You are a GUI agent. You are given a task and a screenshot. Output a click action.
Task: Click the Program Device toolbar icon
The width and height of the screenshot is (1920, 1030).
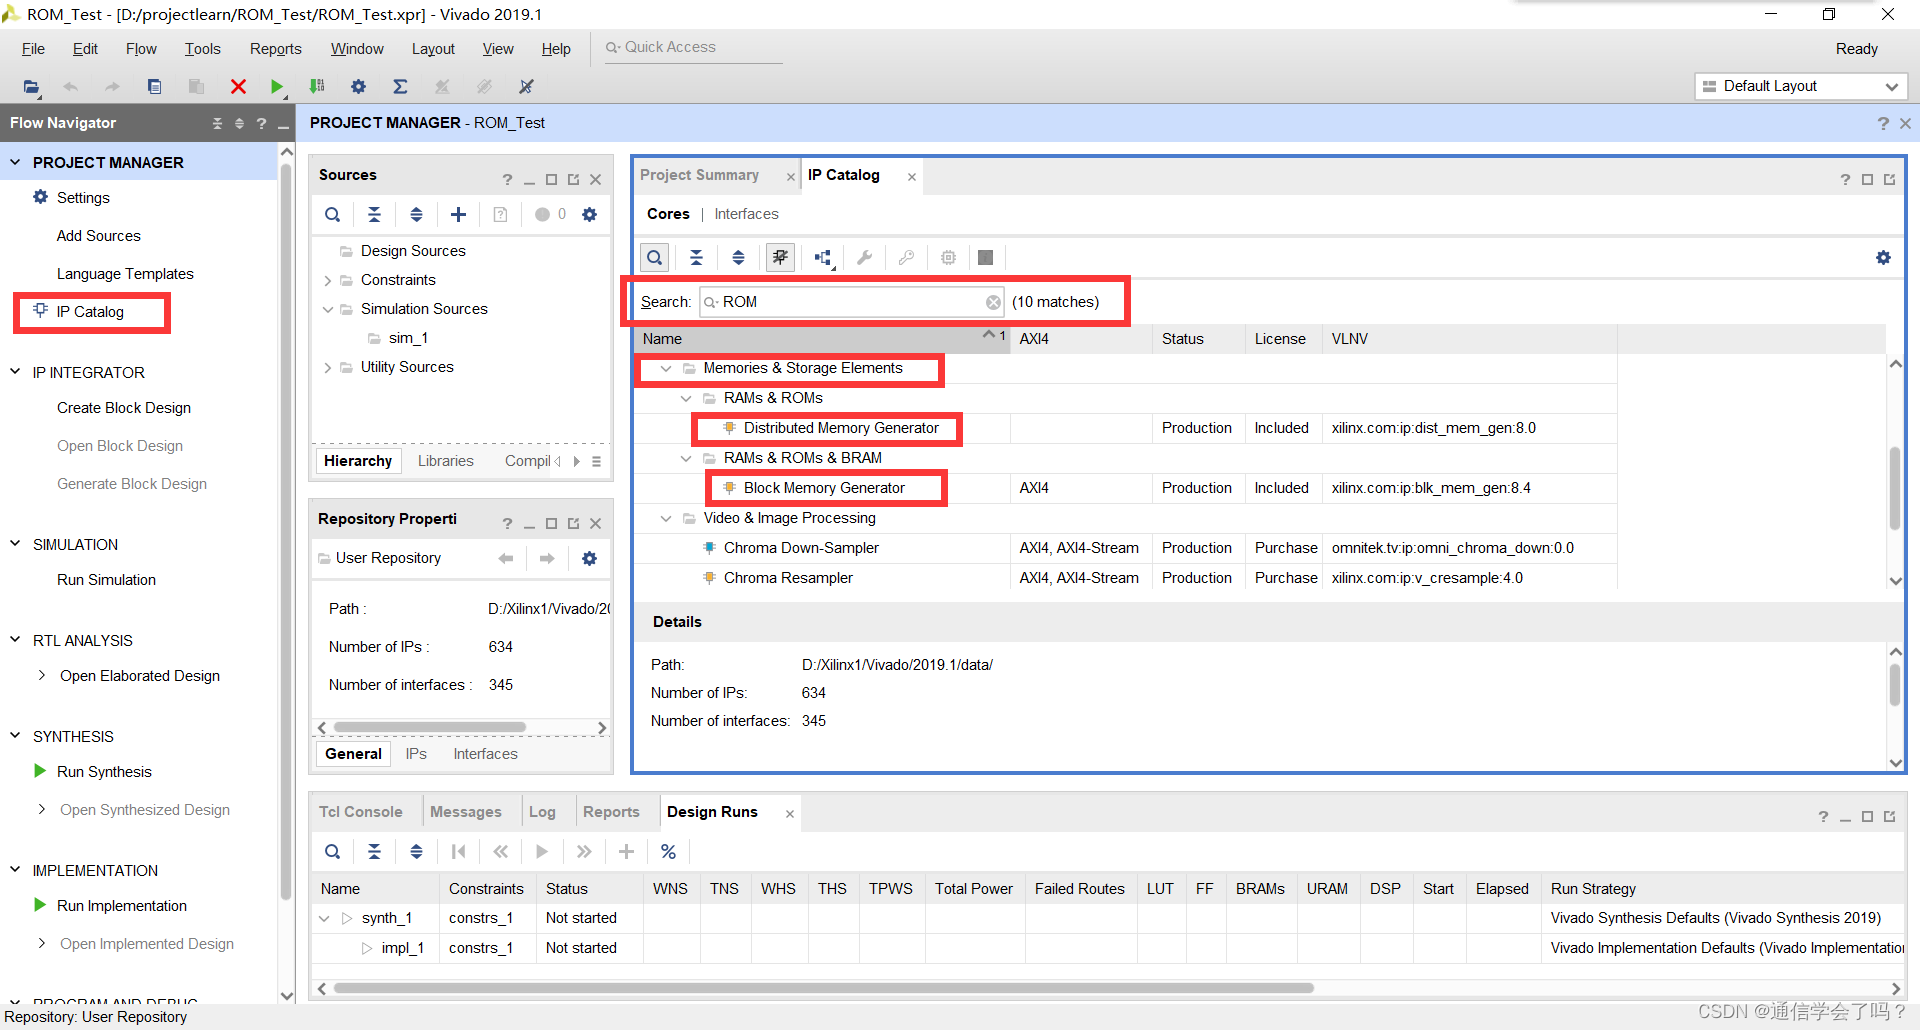pyautogui.click(x=317, y=87)
